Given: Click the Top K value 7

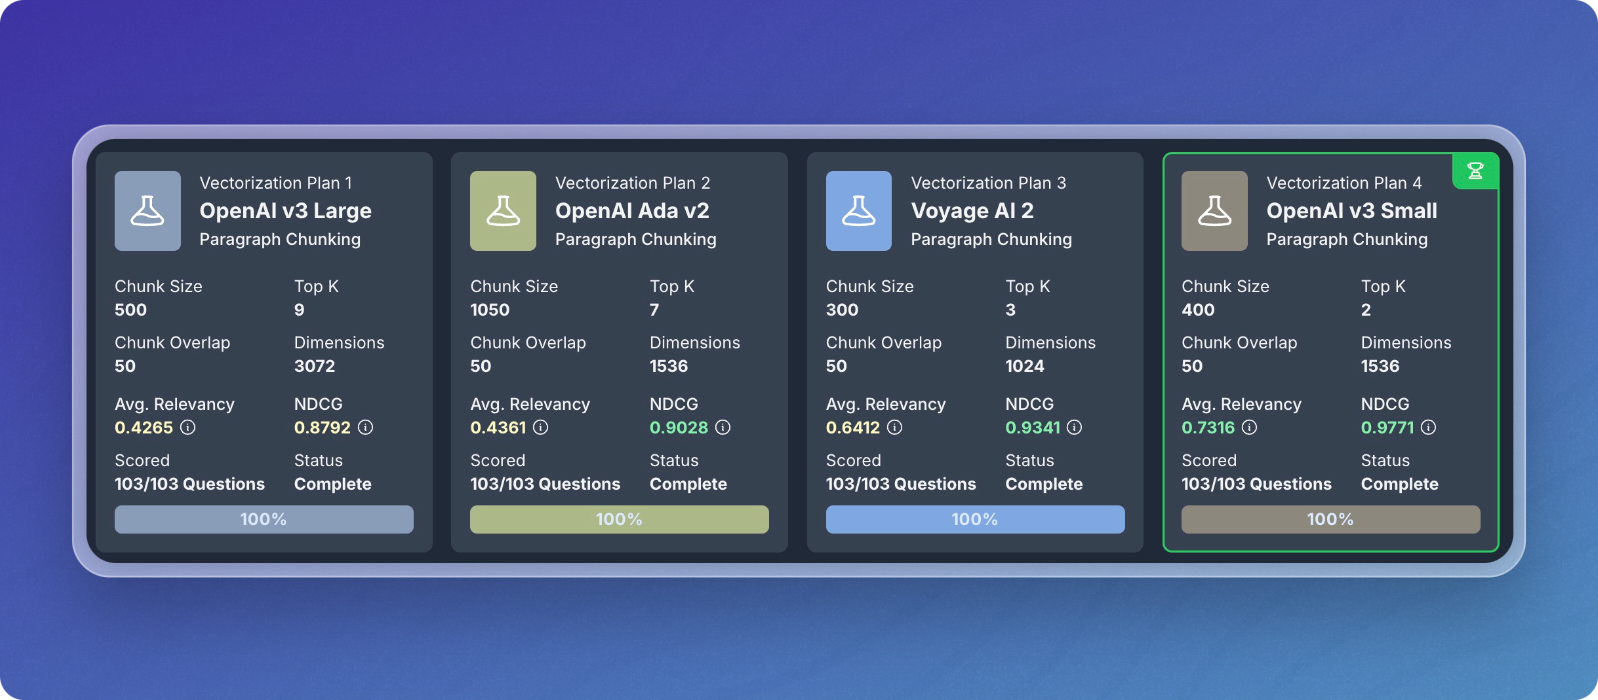Looking at the screenshot, I should click(x=655, y=310).
